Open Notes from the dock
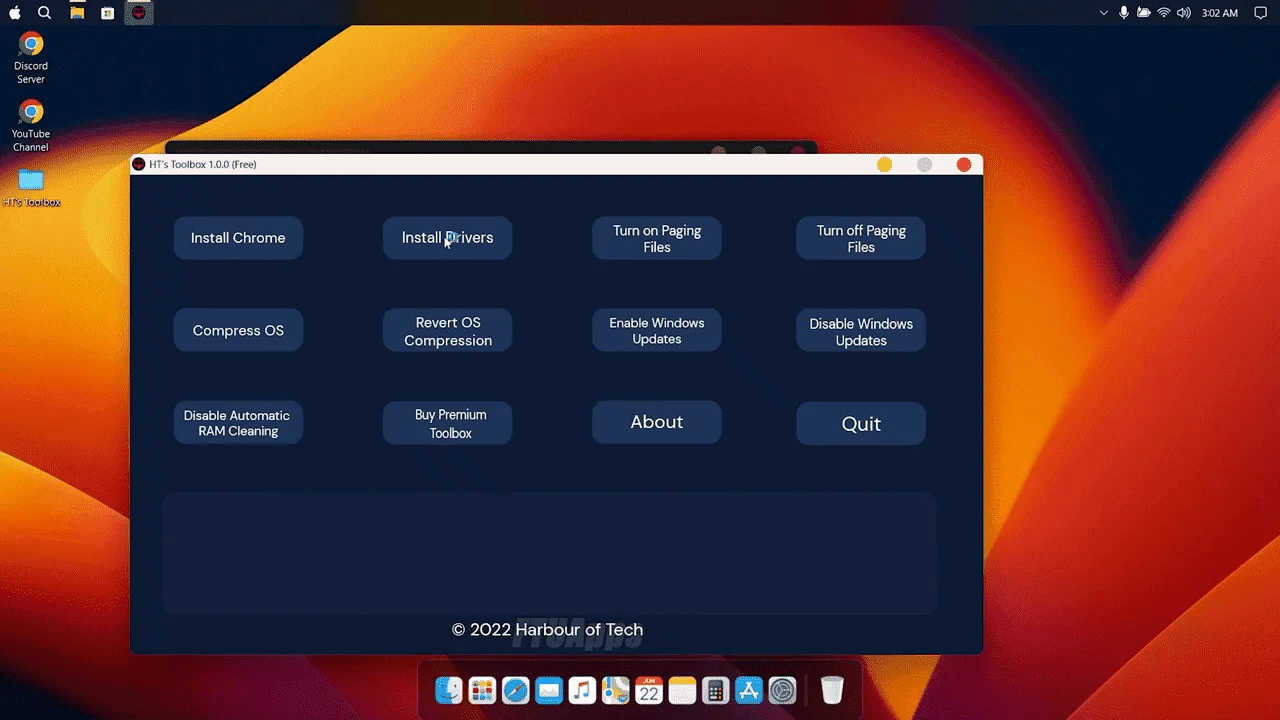The width and height of the screenshot is (1280, 720). (682, 690)
